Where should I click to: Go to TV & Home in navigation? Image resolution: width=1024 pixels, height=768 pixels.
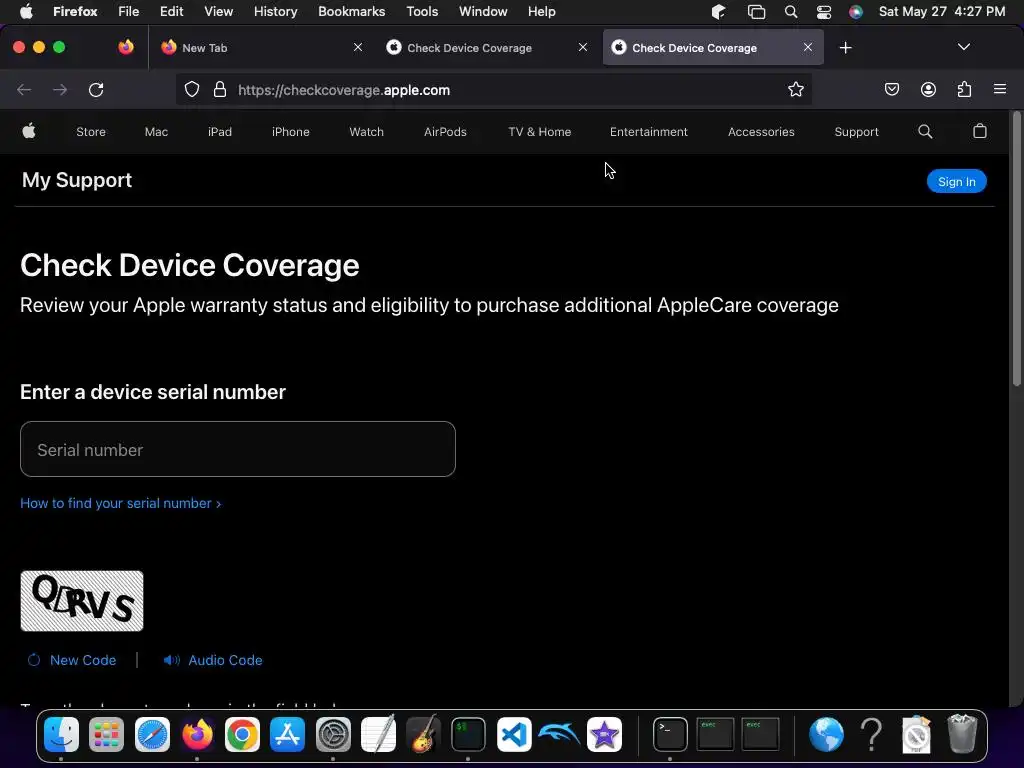pos(539,132)
